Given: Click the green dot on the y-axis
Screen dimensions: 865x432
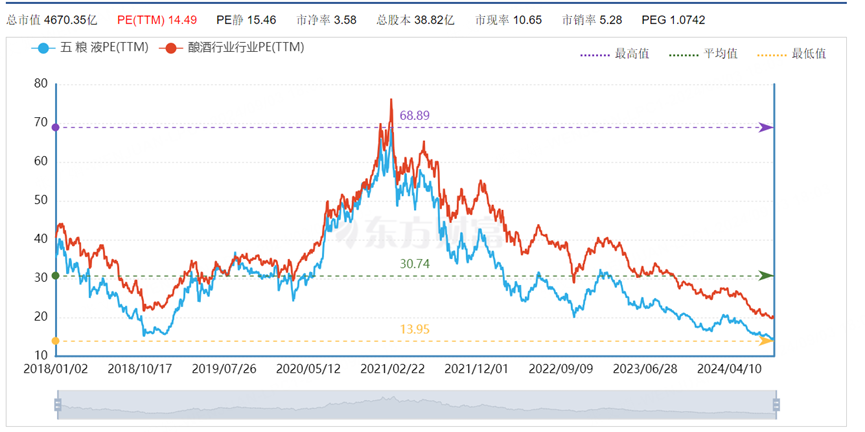Looking at the screenshot, I should (55, 276).
